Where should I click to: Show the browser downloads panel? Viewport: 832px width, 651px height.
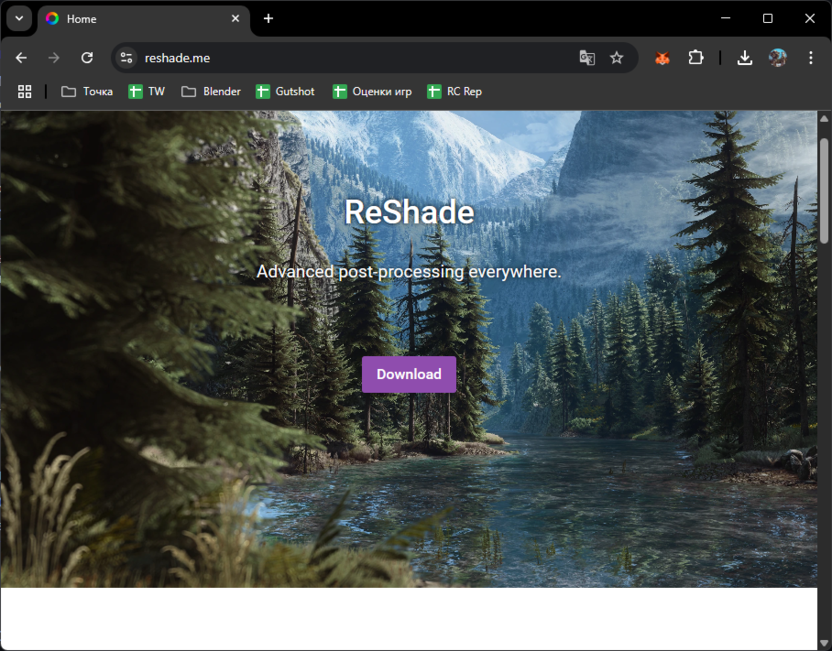coord(744,58)
